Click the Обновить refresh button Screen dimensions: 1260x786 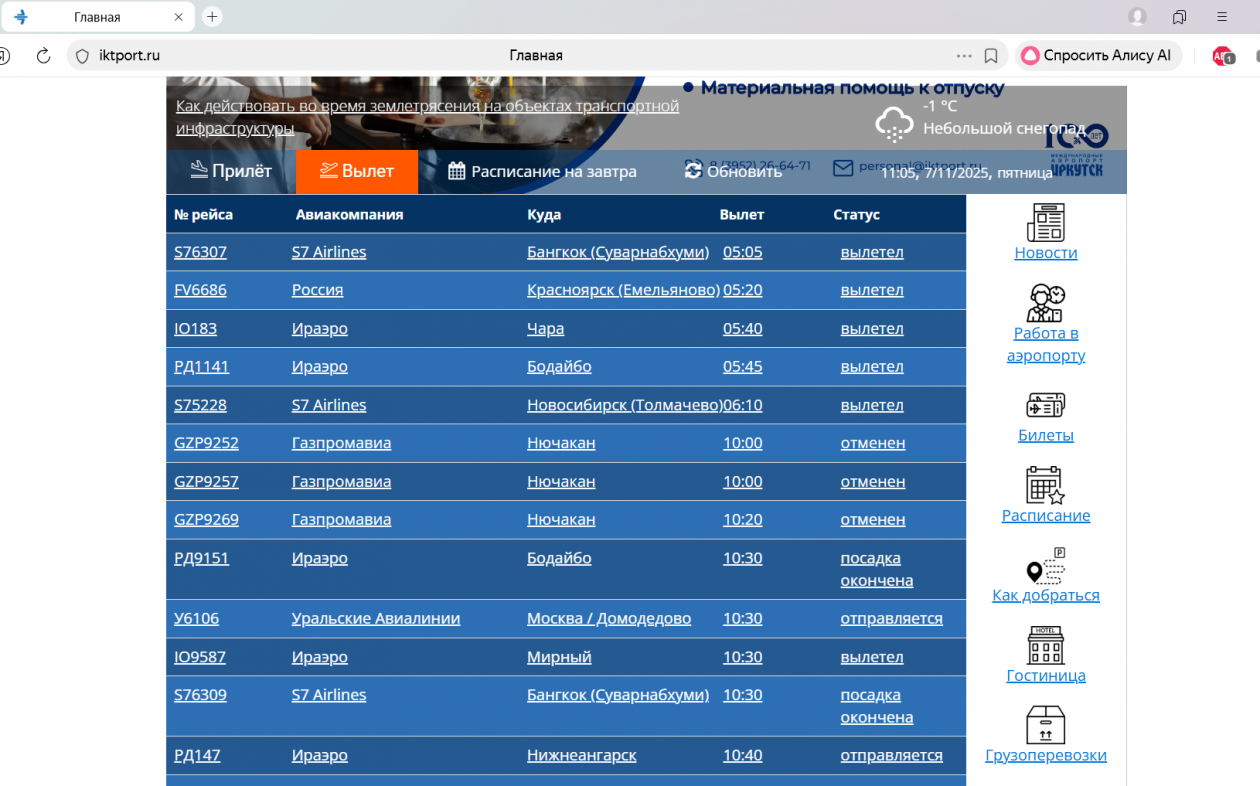pyautogui.click(x=733, y=171)
